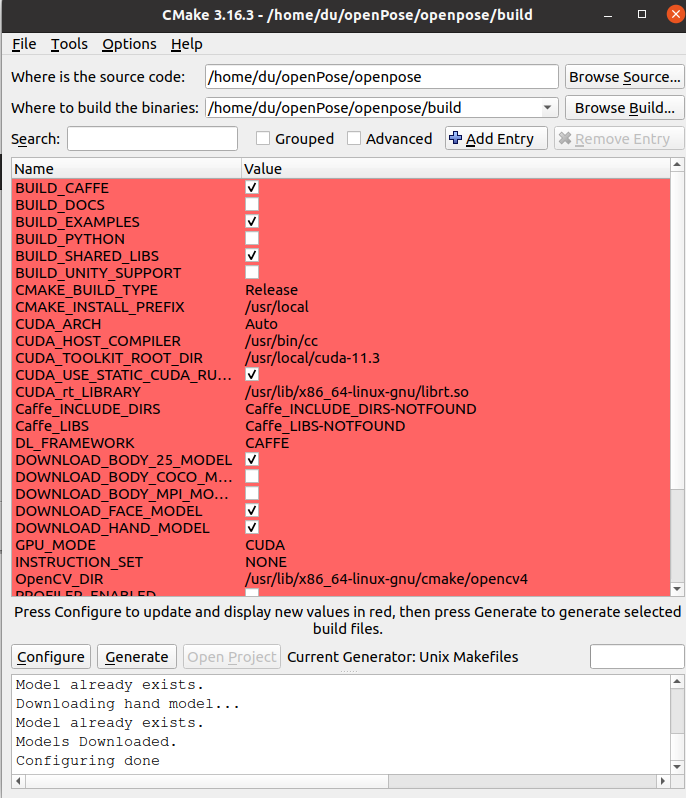686x798 pixels.
Task: Toggle DOWNLOAD_FACE_MODEL checkbox
Action: tap(252, 510)
